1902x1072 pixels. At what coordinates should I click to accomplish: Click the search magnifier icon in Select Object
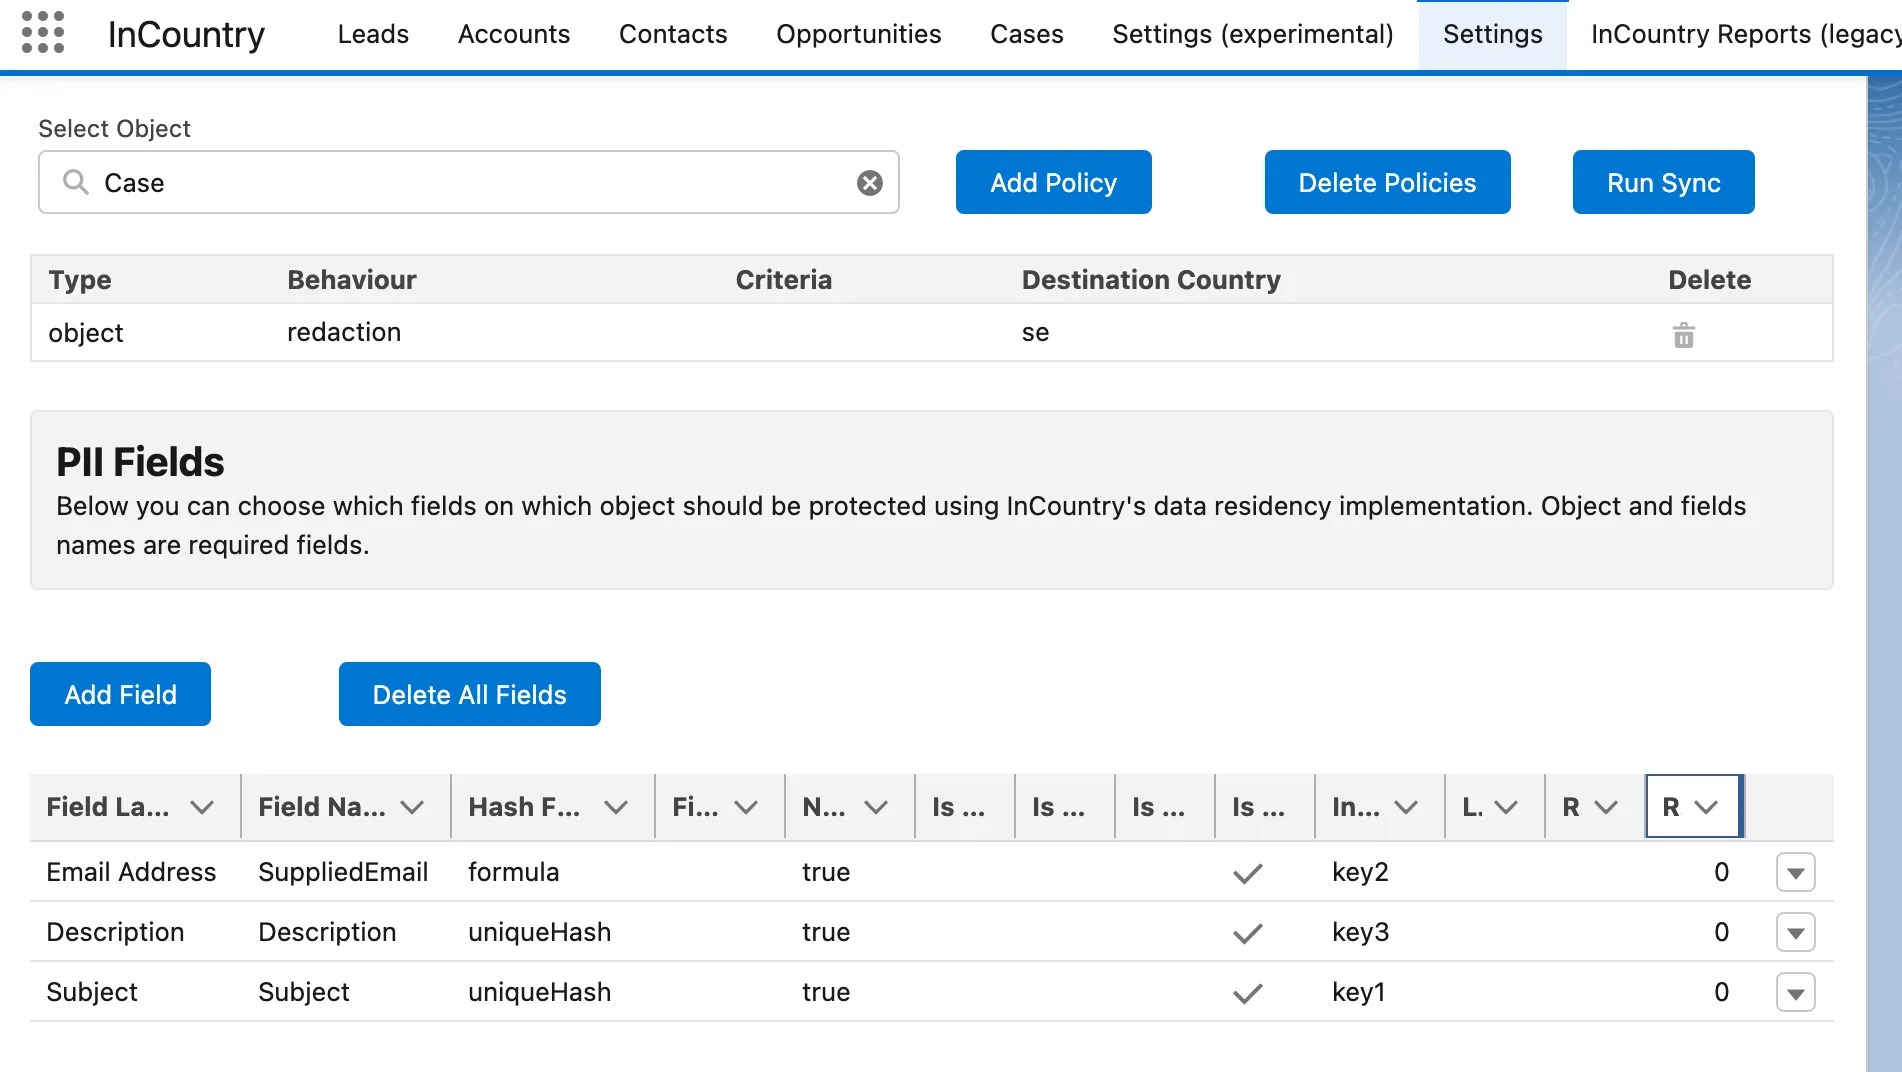pyautogui.click(x=76, y=182)
